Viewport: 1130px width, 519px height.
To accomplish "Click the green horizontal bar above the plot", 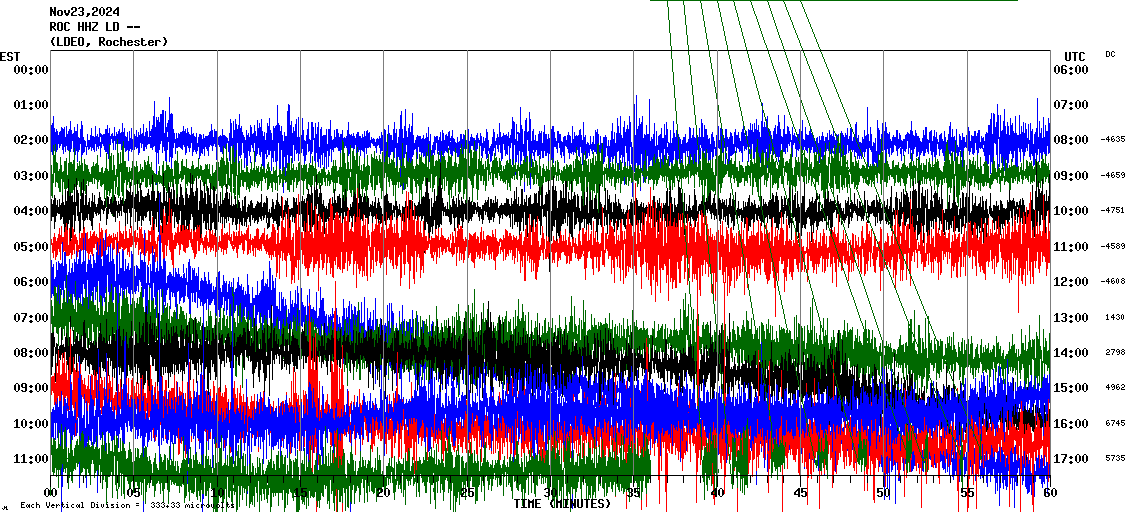I will tap(833, 1).
